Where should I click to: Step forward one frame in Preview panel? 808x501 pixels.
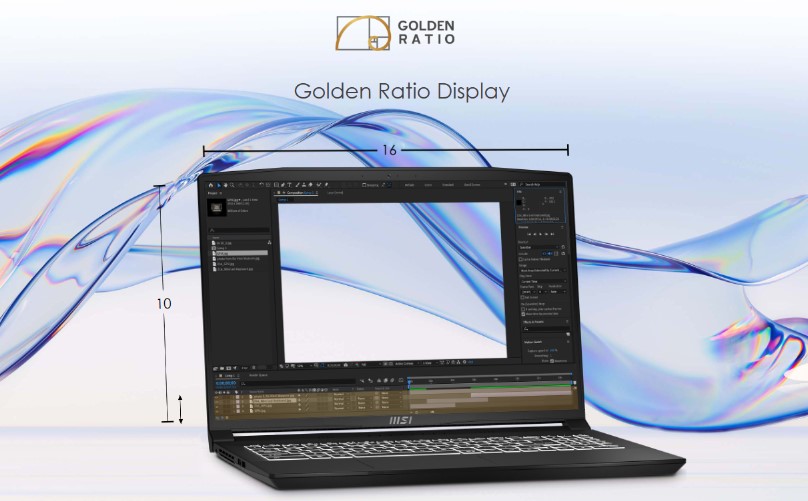point(546,234)
